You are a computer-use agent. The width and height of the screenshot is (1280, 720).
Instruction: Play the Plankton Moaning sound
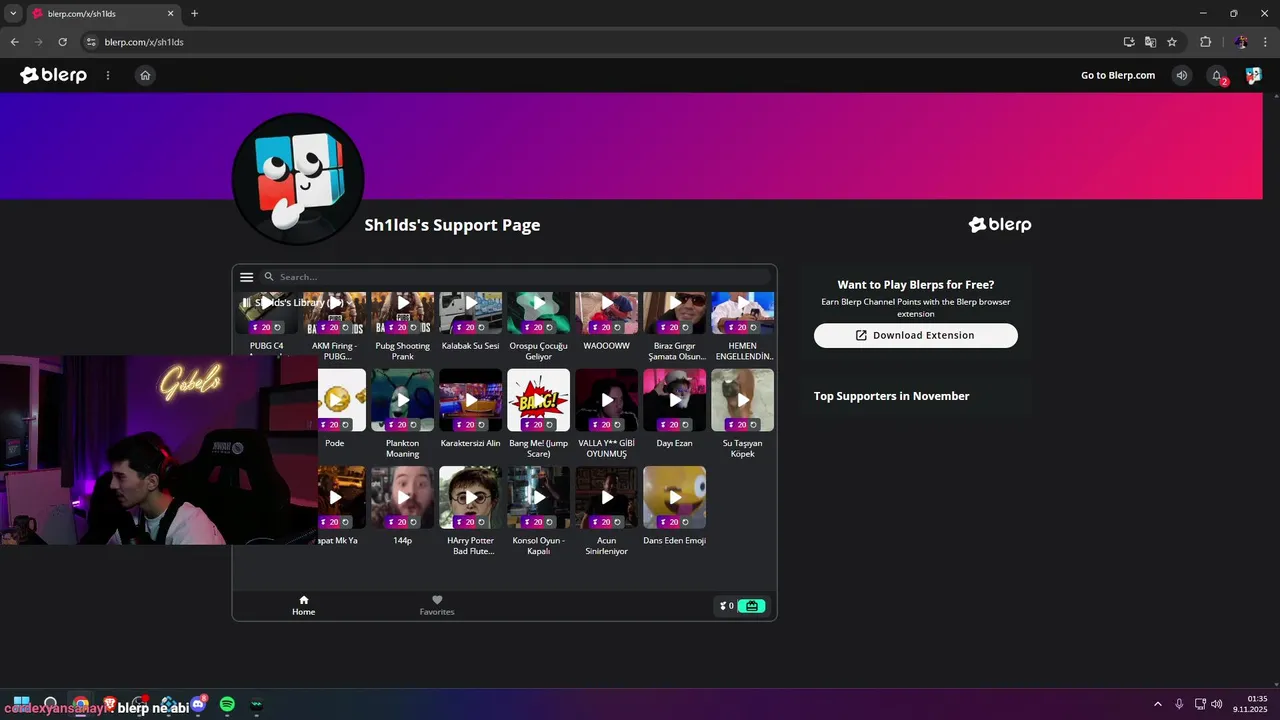coord(403,400)
